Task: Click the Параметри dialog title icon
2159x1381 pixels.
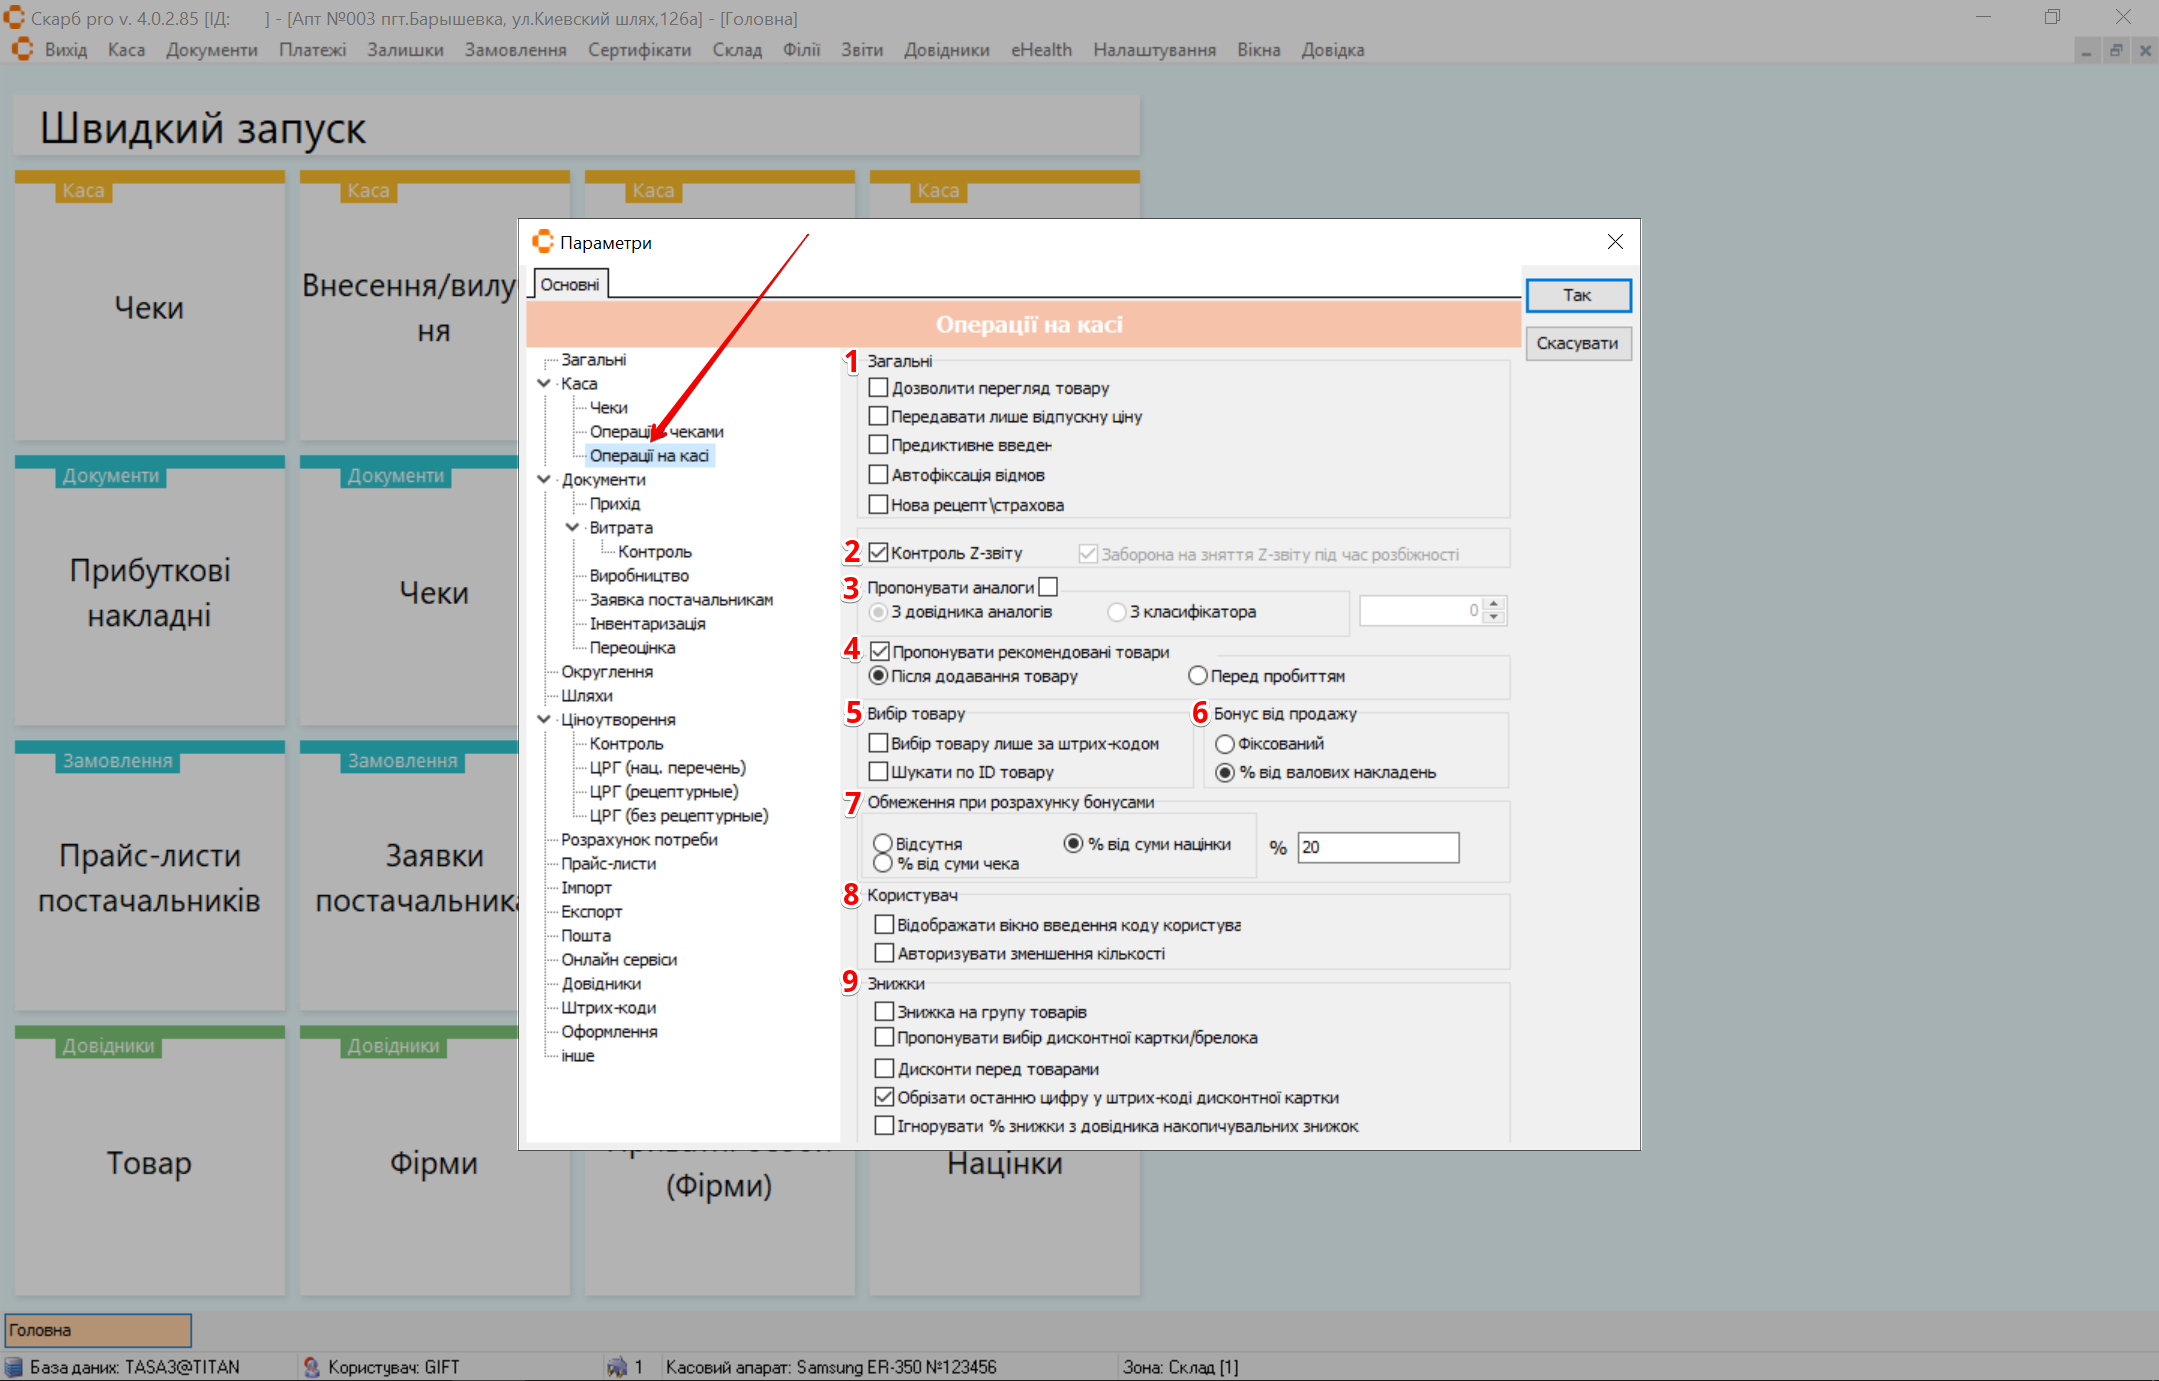Action: 543,242
